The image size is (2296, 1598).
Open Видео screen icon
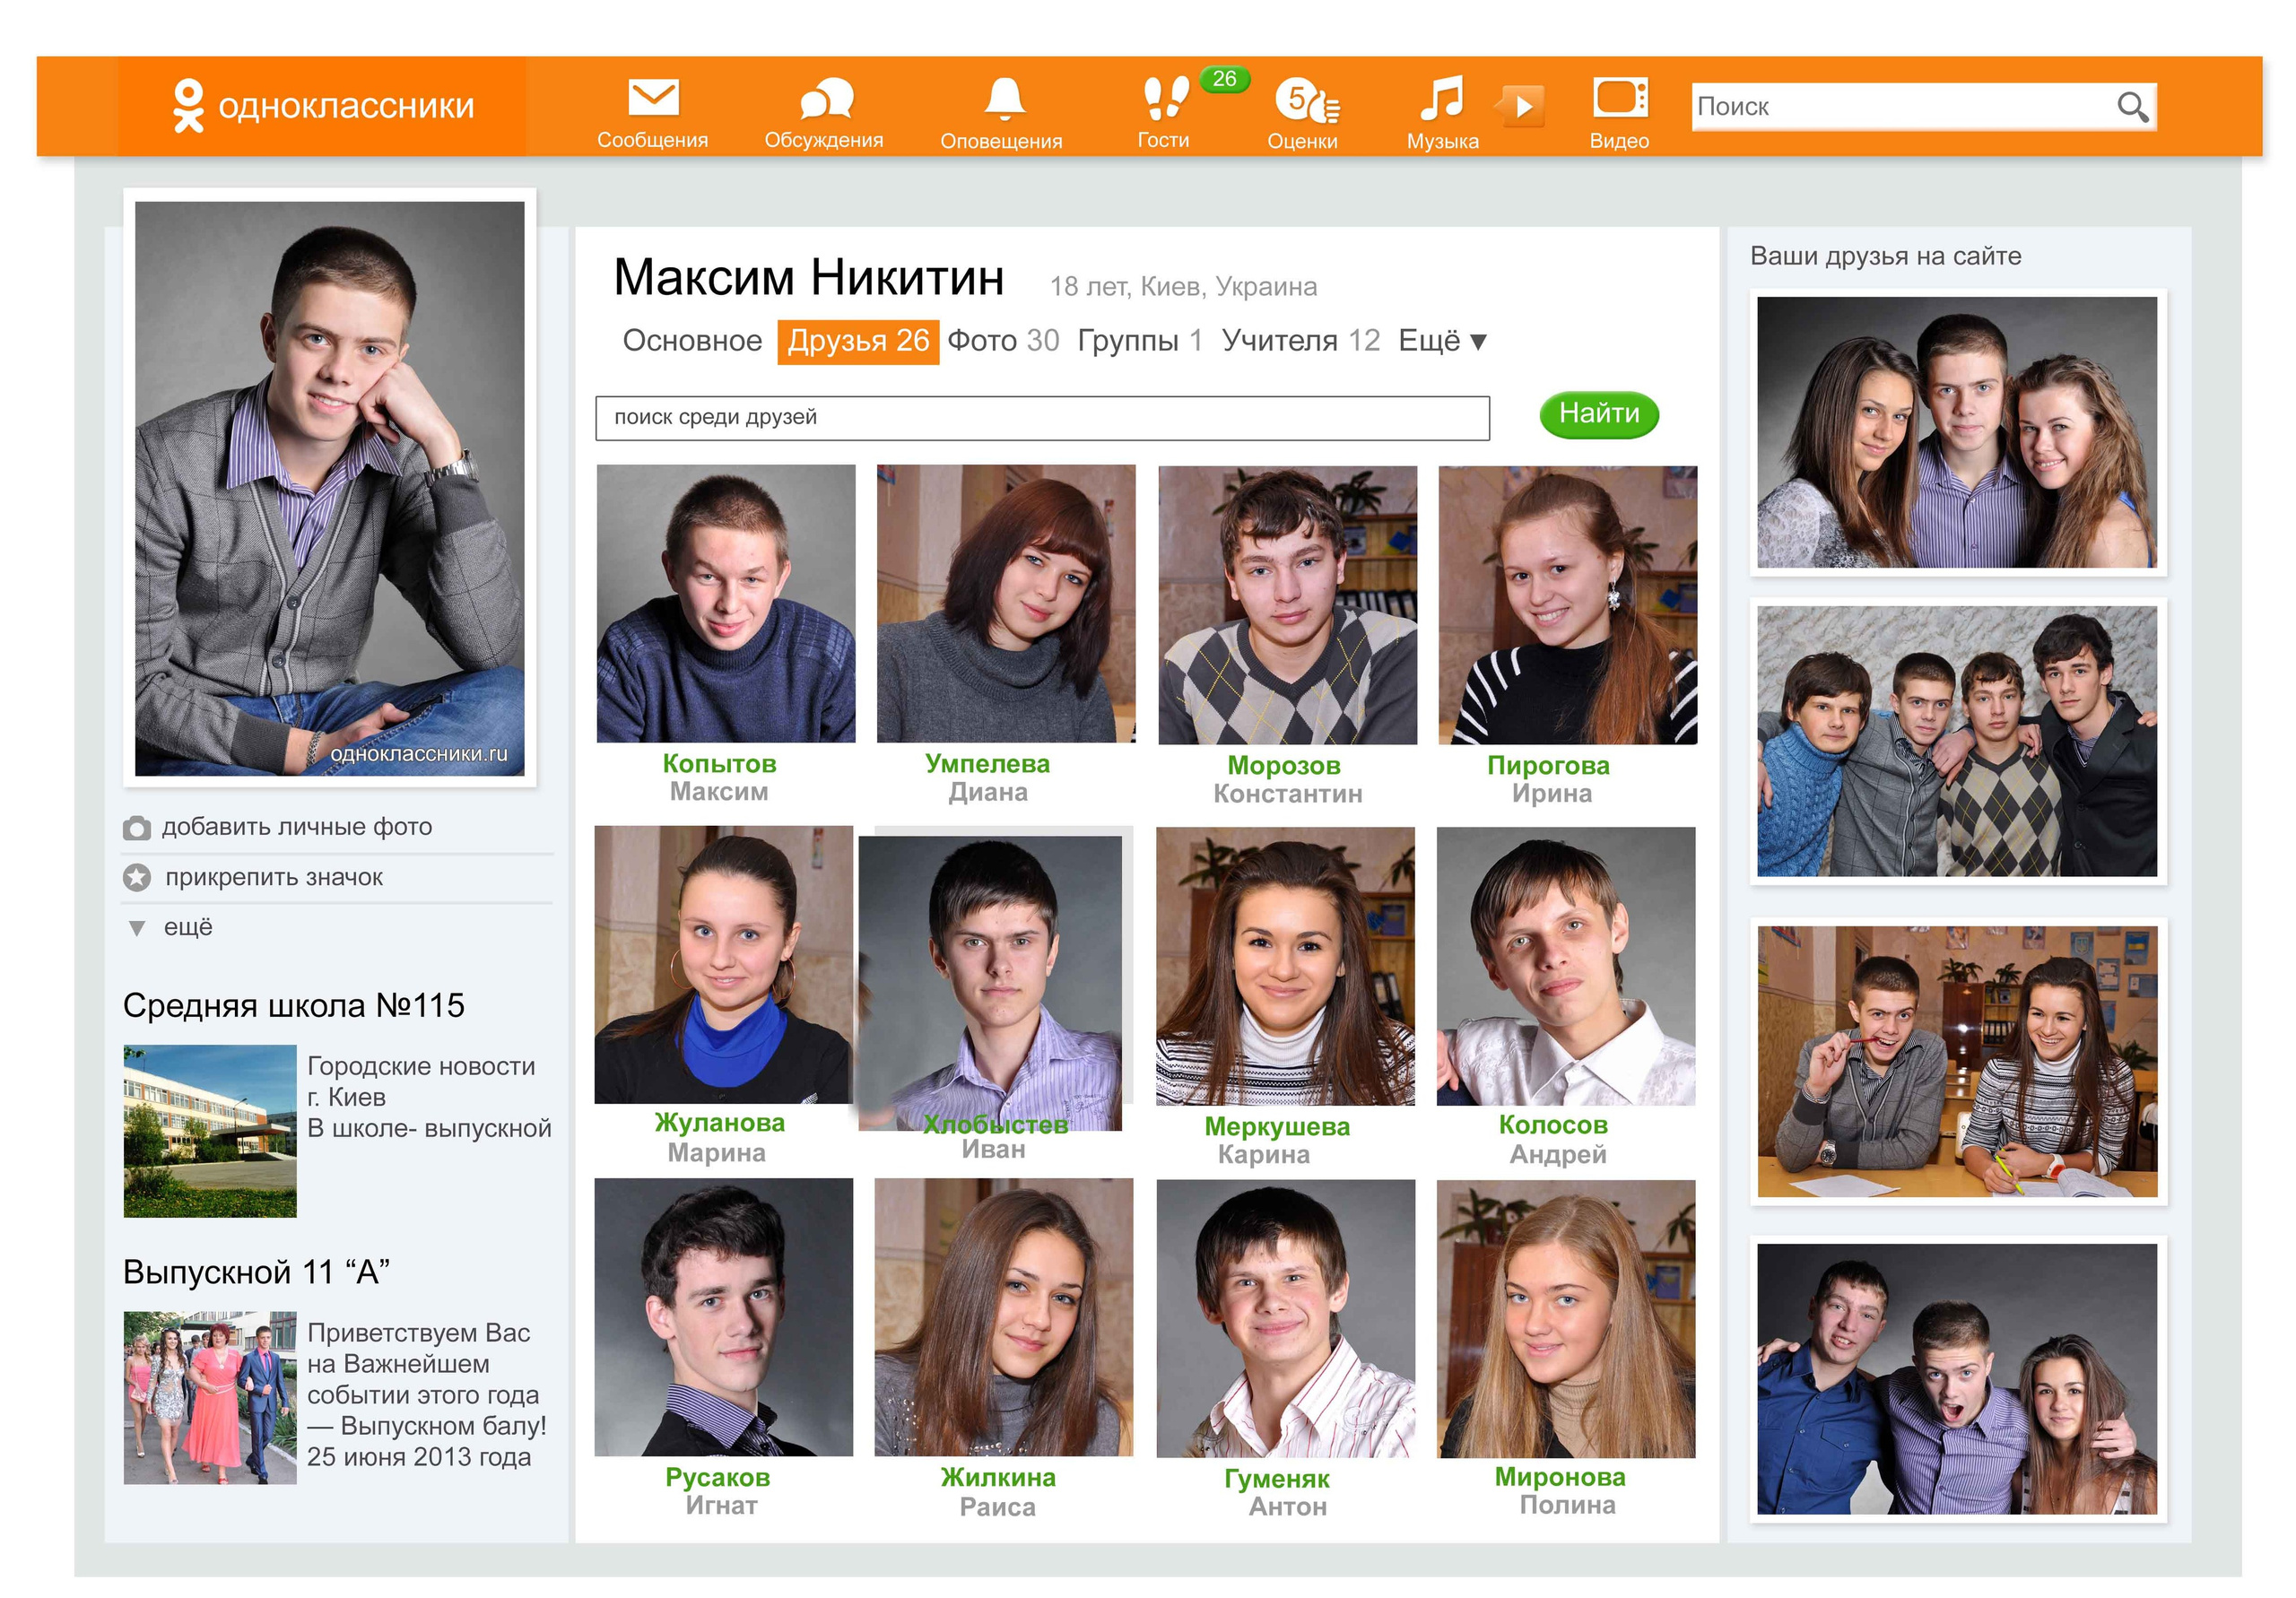[1619, 98]
